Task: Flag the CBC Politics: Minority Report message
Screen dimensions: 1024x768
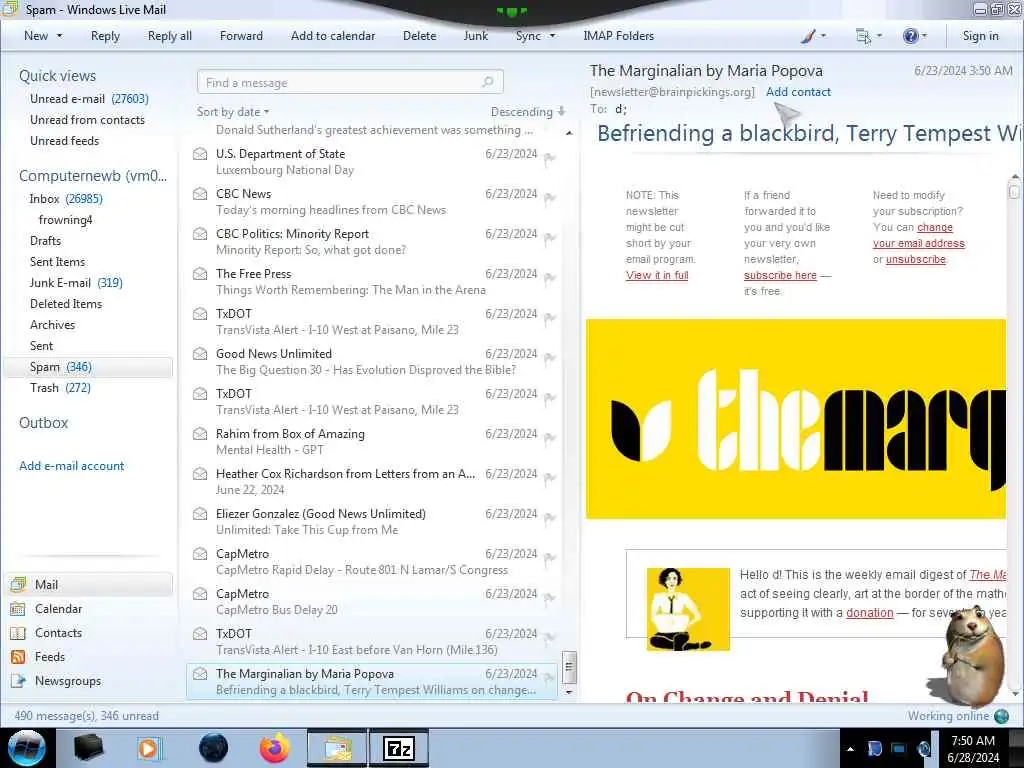Action: click(550, 238)
